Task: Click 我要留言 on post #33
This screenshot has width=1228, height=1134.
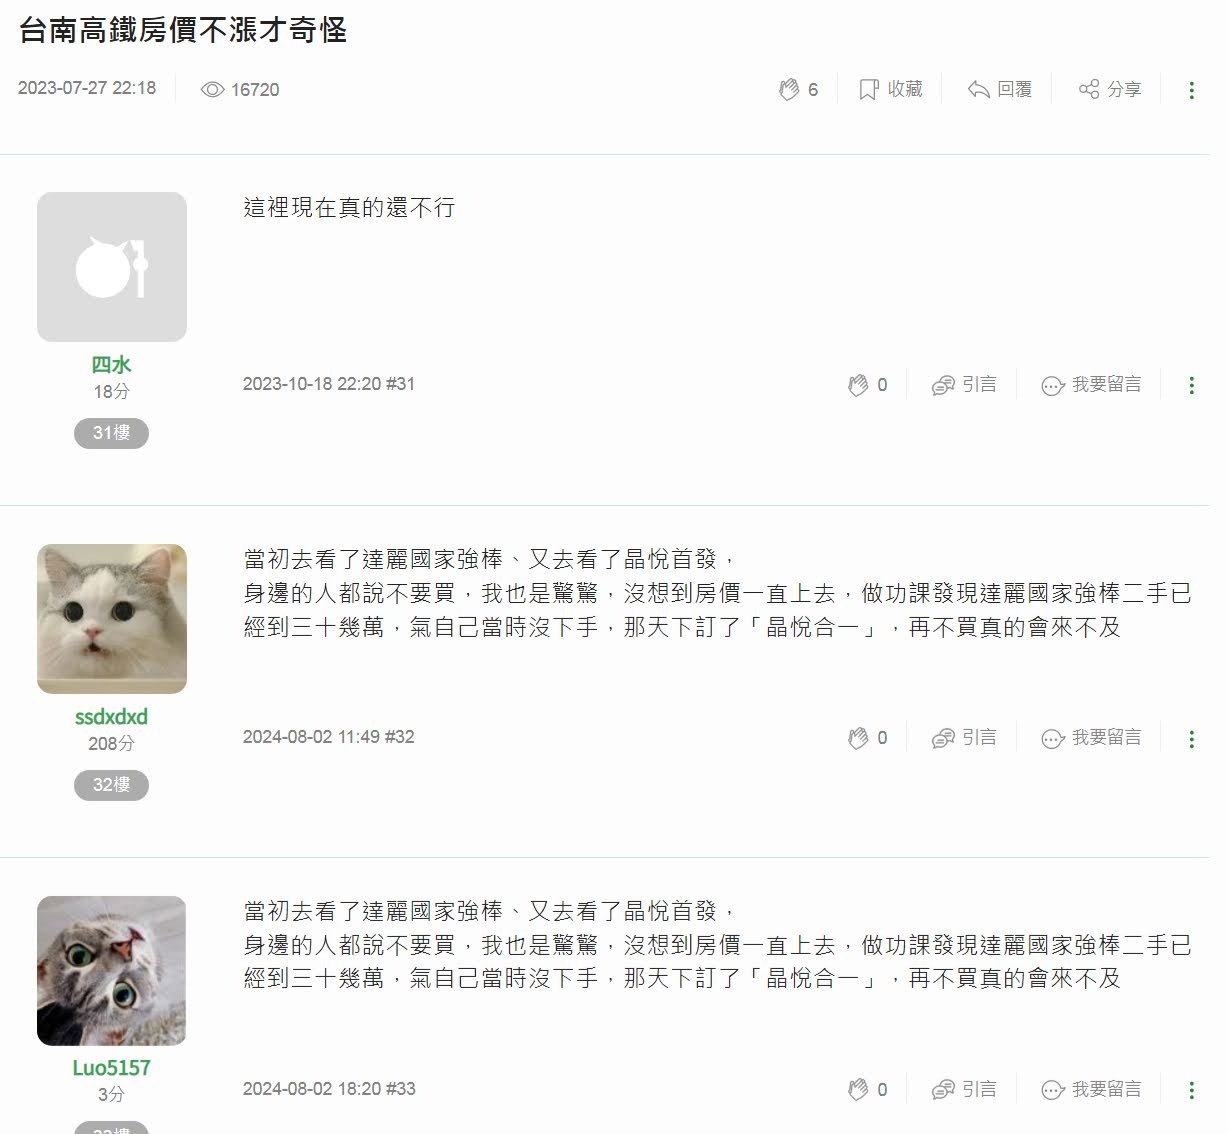Action: pyautogui.click(x=1091, y=1089)
